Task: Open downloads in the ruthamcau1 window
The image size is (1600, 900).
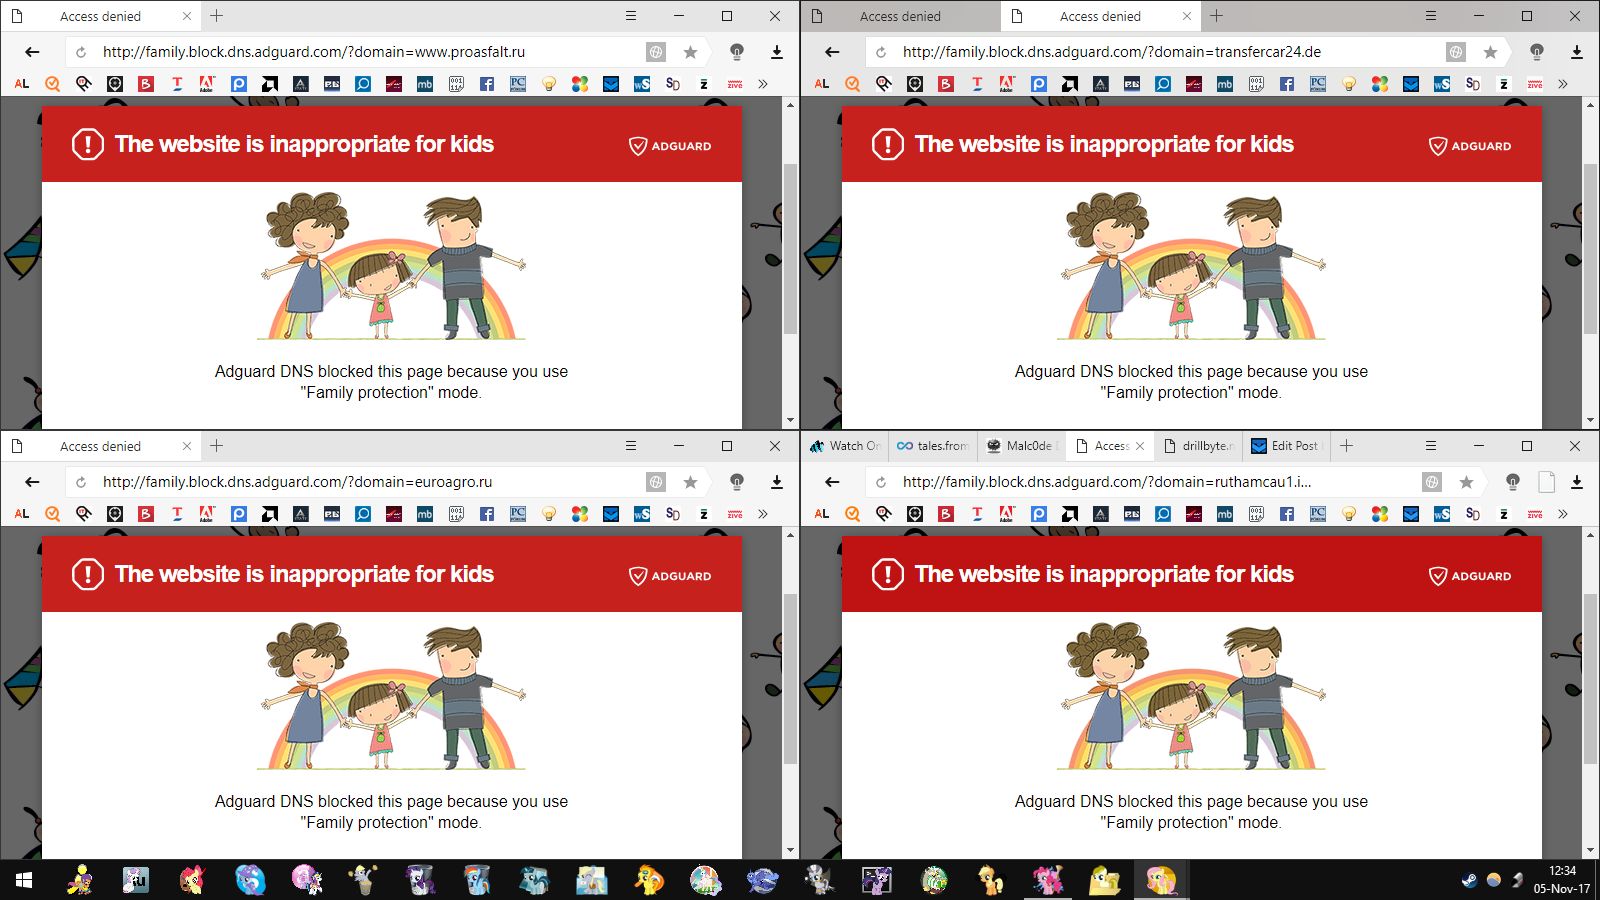Action: (x=1577, y=482)
